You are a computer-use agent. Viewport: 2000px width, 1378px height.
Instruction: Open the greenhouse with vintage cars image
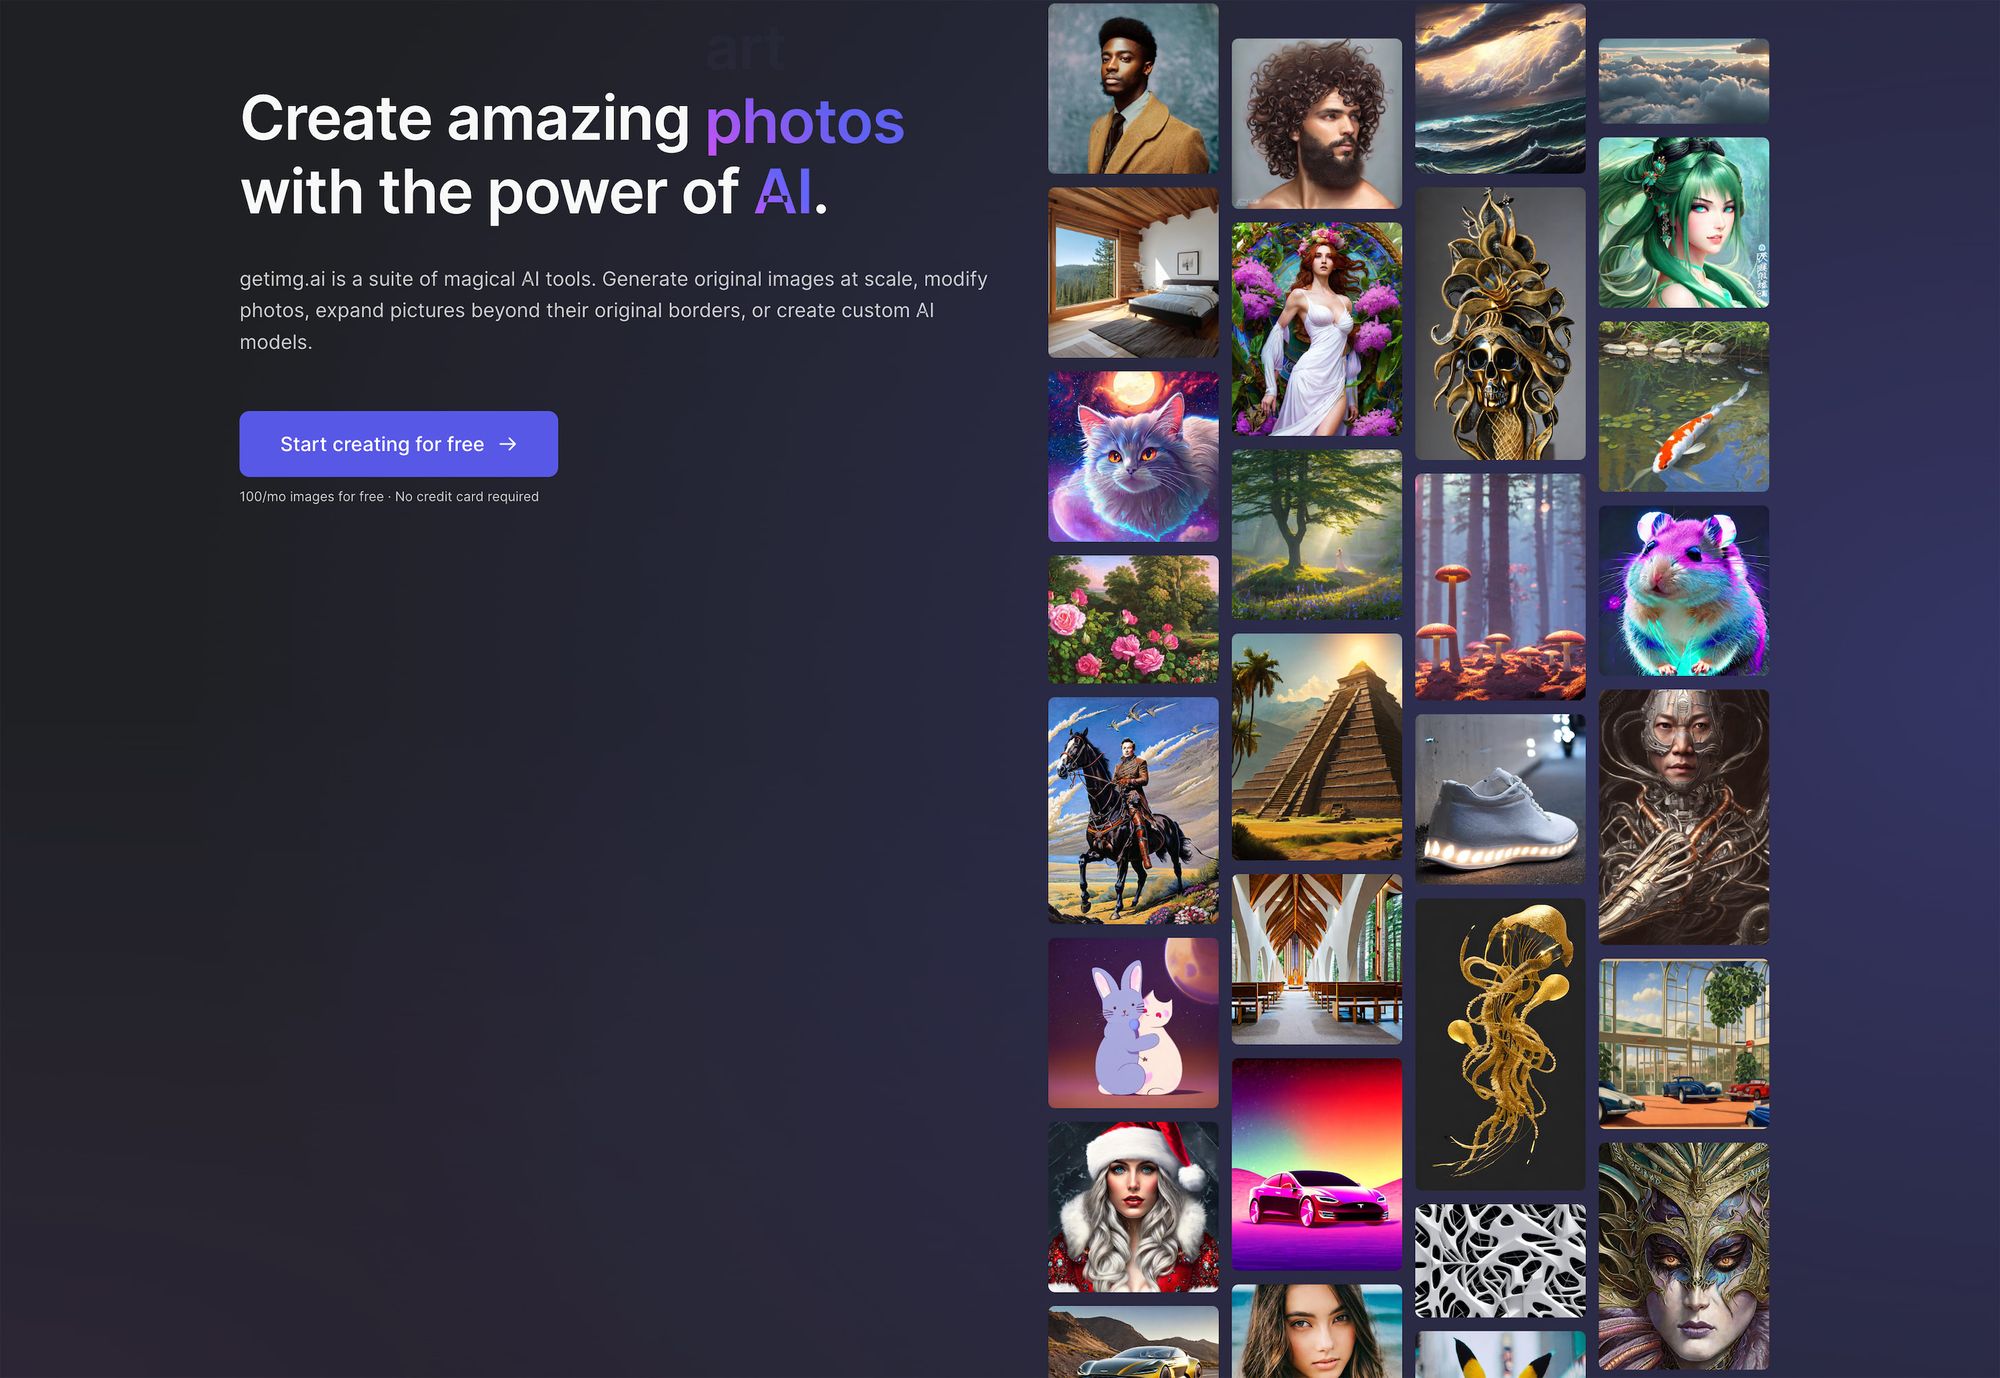1683,1044
